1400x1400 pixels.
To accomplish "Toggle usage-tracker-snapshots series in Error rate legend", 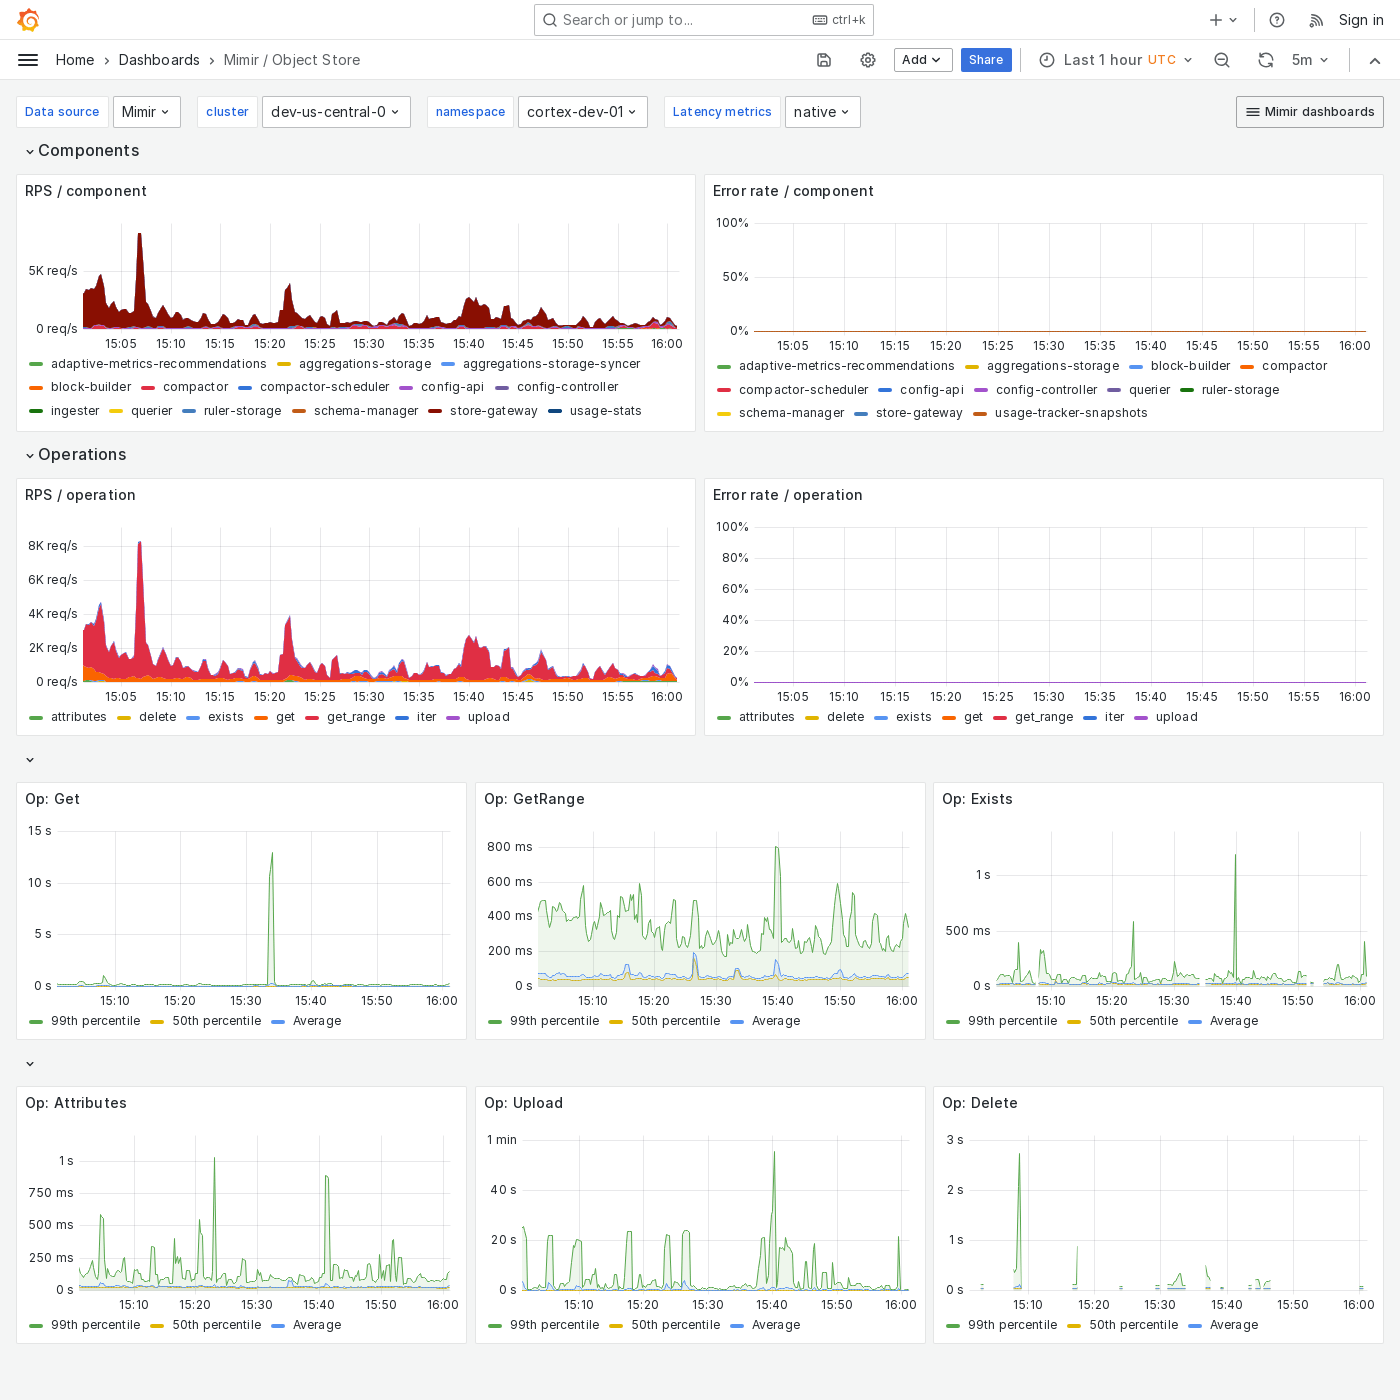I will [x=1071, y=413].
